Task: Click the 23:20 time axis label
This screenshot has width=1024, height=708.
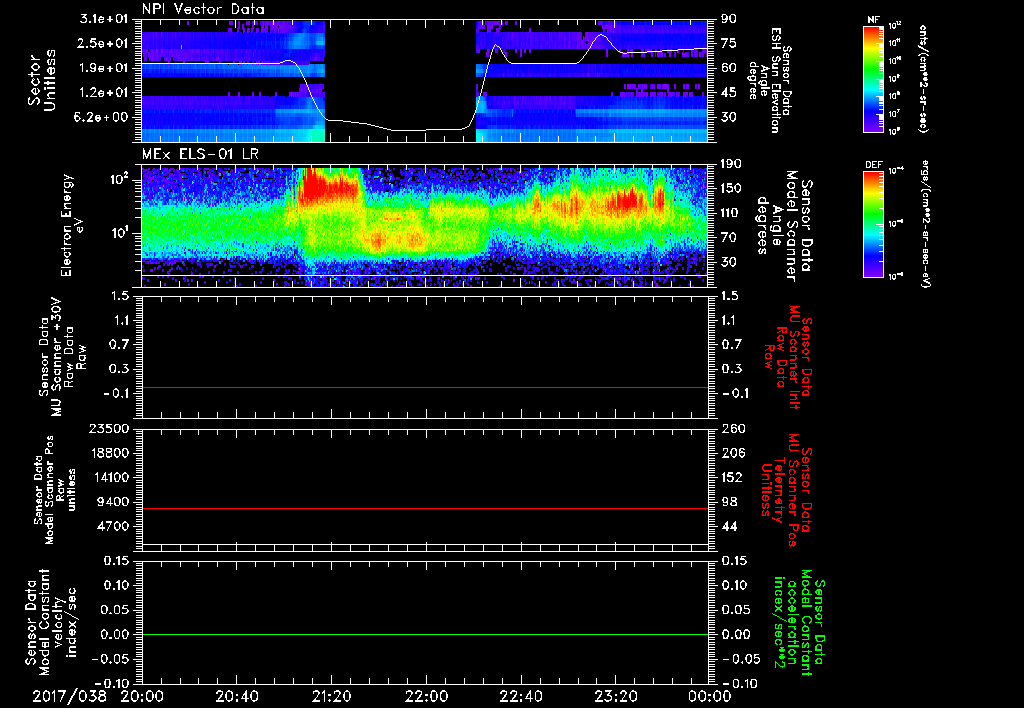Action: [x=615, y=696]
